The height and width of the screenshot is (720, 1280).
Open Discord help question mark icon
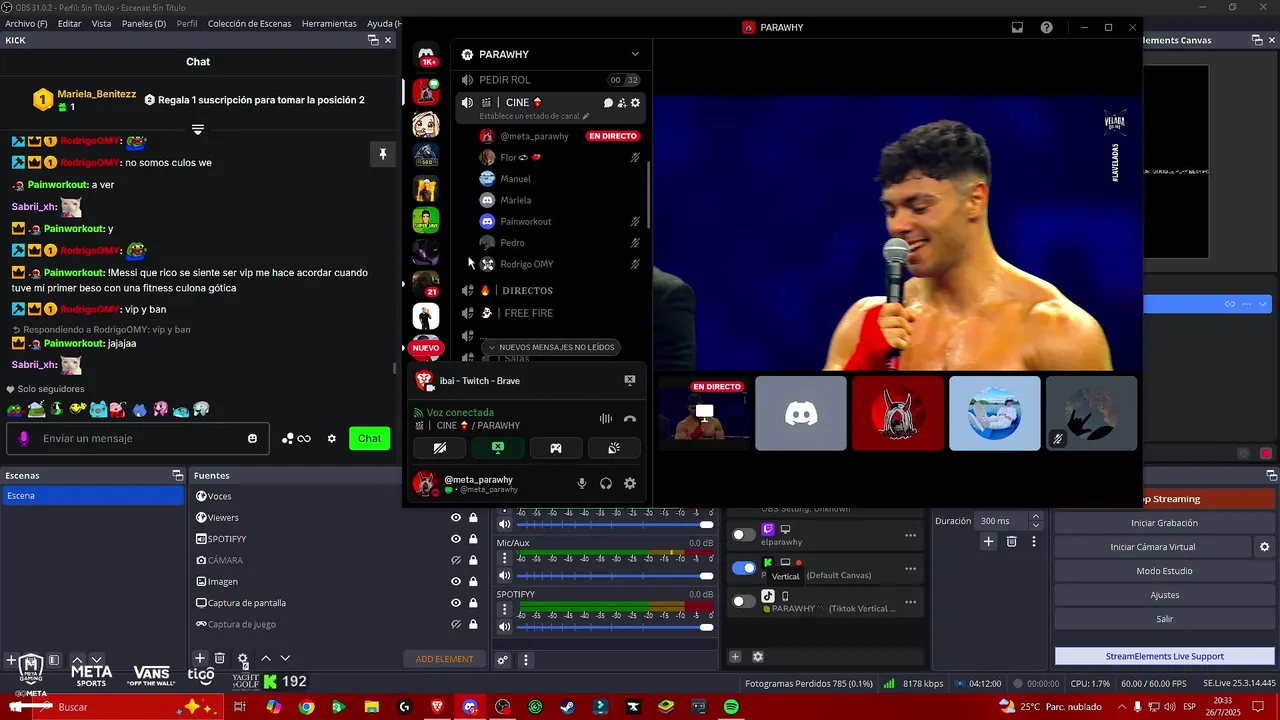pyautogui.click(x=1046, y=28)
